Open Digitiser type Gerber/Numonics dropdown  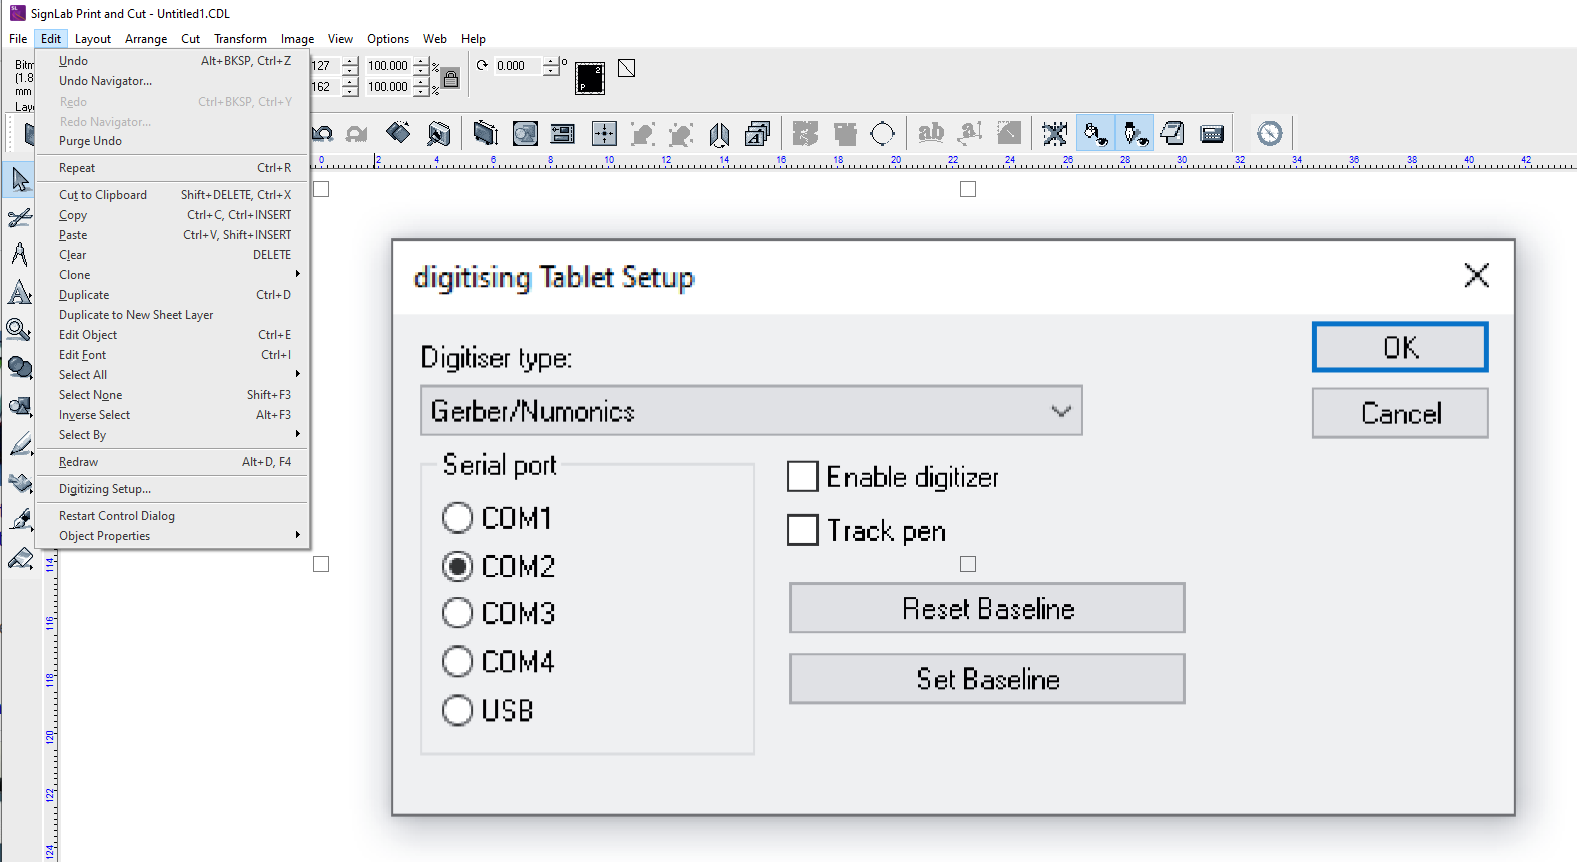(x=751, y=411)
